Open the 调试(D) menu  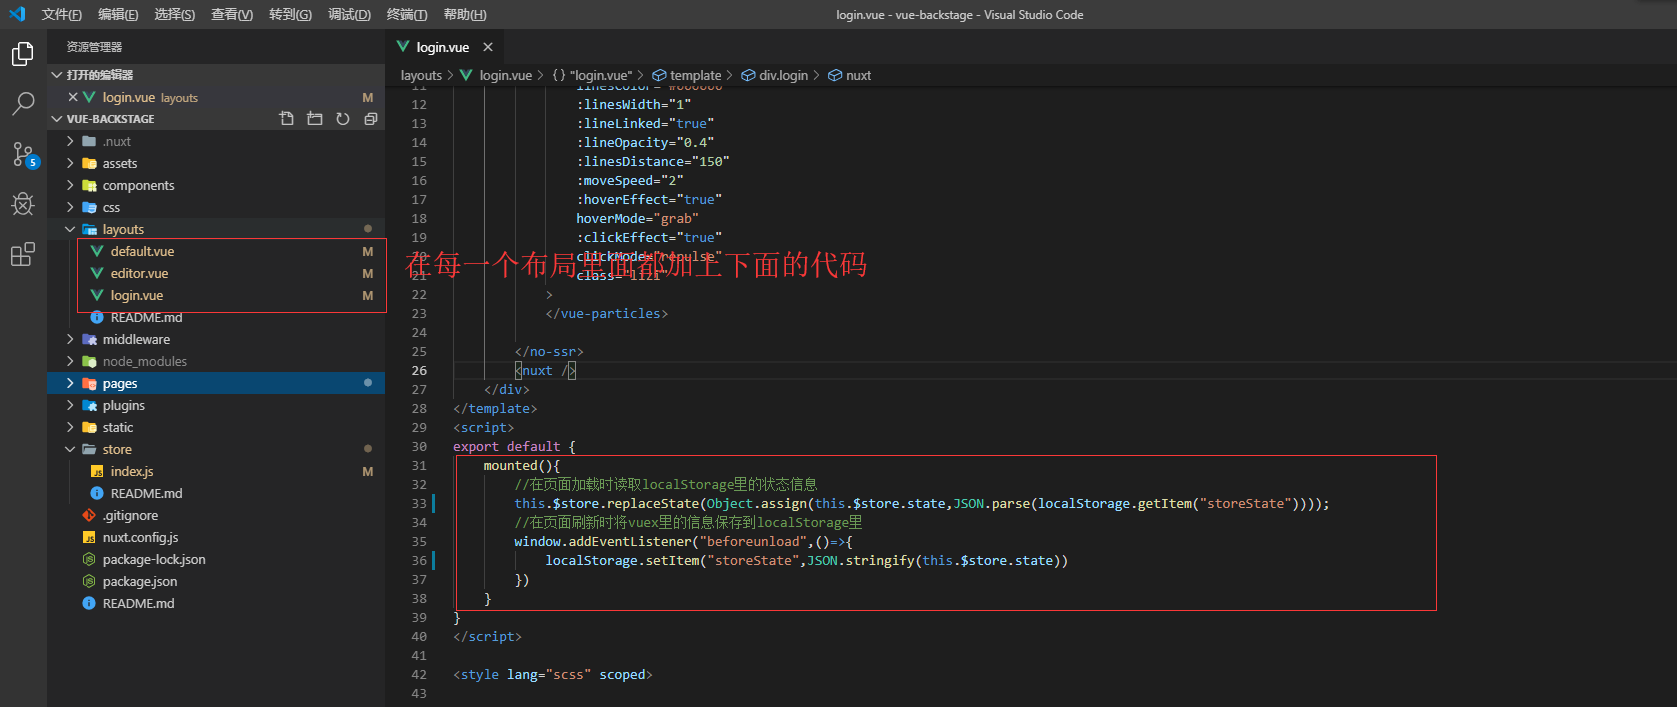349,14
